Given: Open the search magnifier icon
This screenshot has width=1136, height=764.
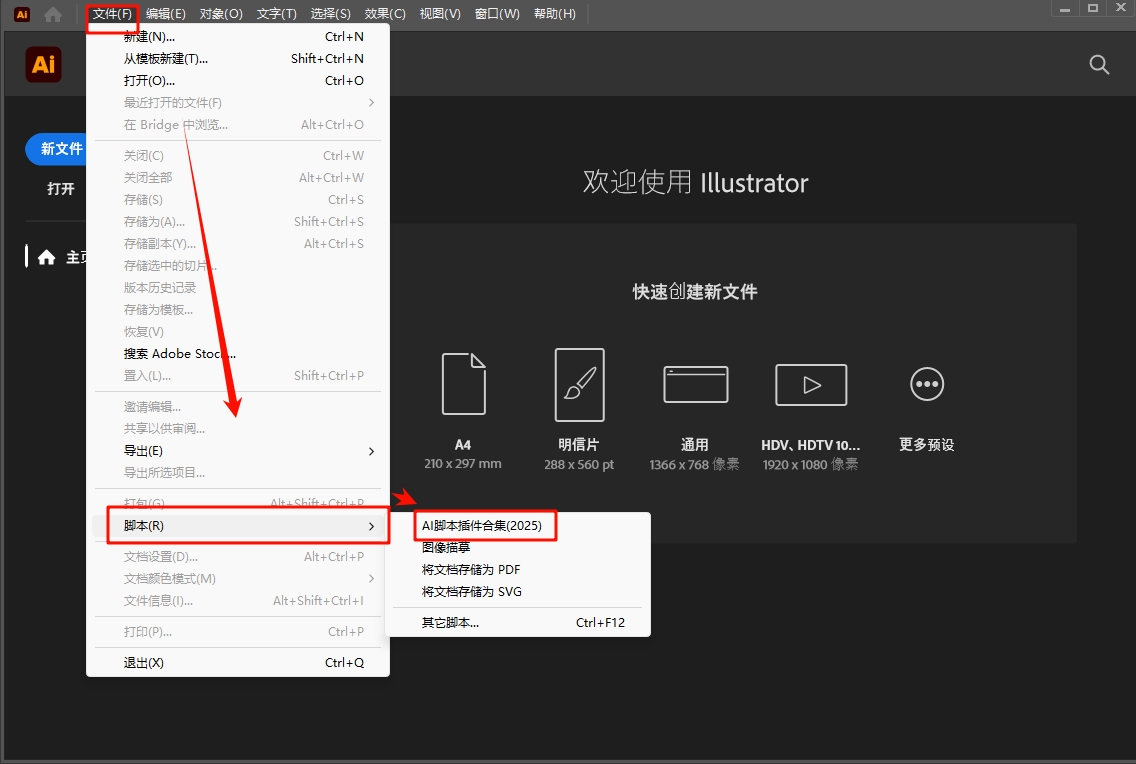Looking at the screenshot, I should 1099,64.
